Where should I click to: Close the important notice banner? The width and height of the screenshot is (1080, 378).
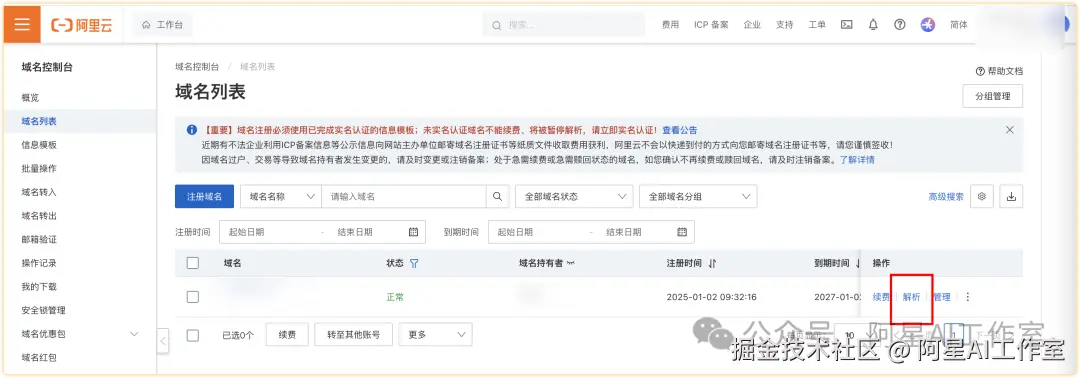1009,129
